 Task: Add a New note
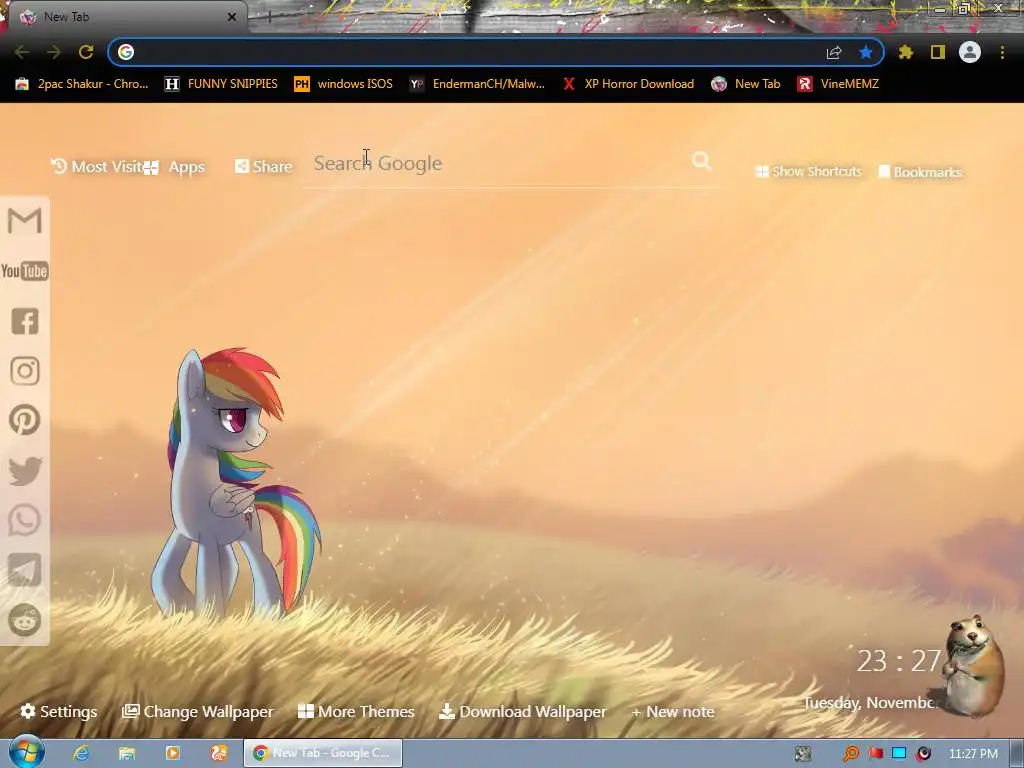click(673, 711)
